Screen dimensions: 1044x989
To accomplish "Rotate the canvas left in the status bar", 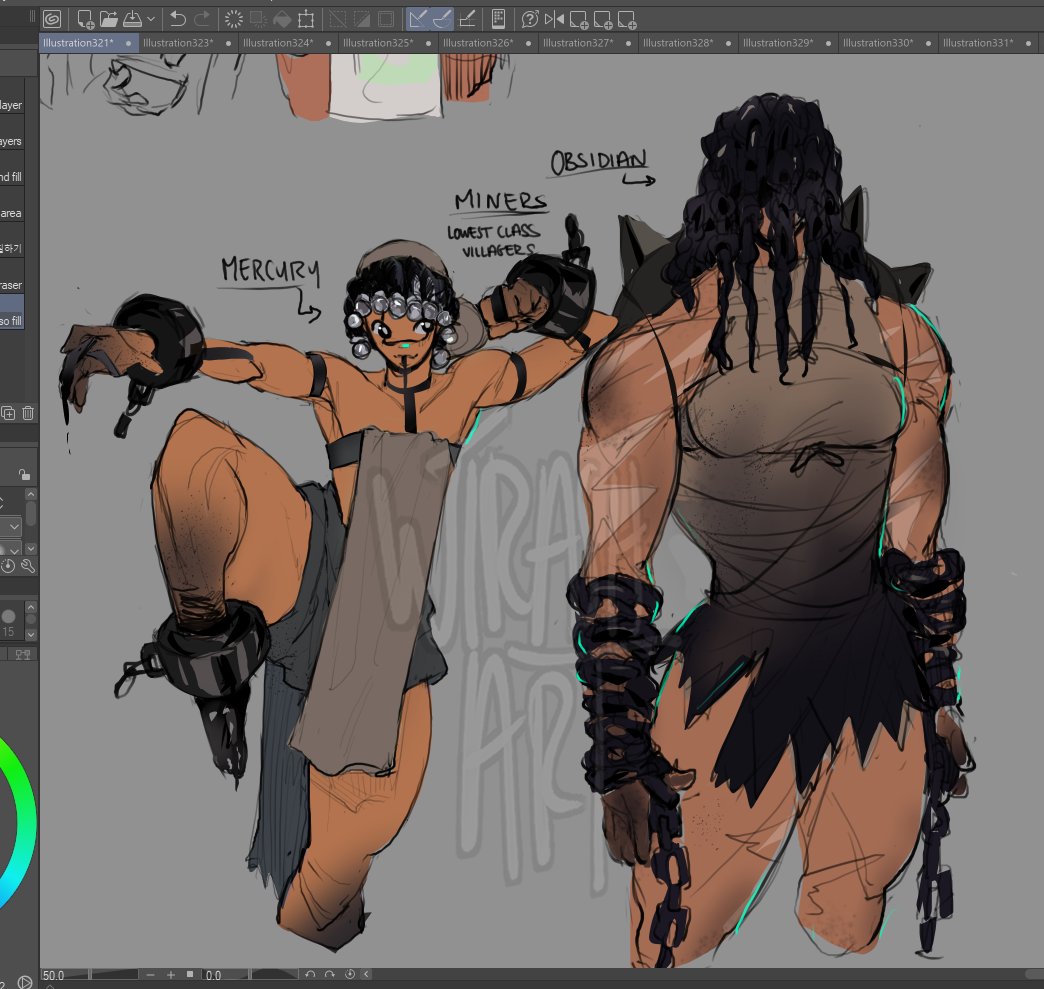I will point(310,974).
